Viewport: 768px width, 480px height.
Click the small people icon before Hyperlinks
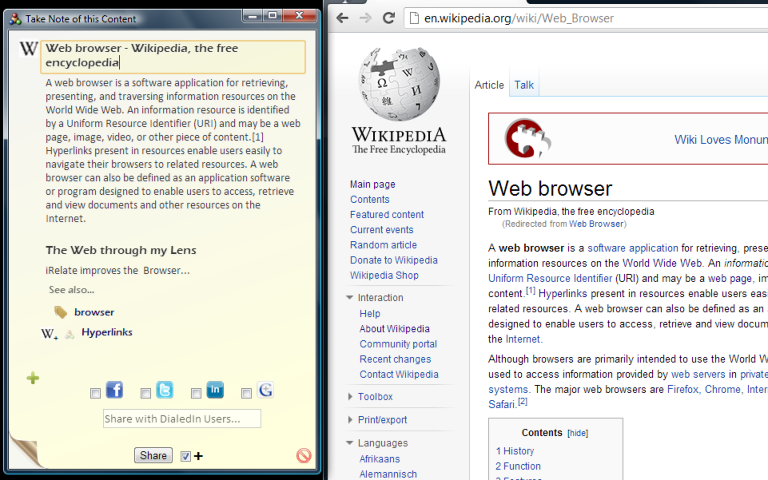(x=70, y=335)
